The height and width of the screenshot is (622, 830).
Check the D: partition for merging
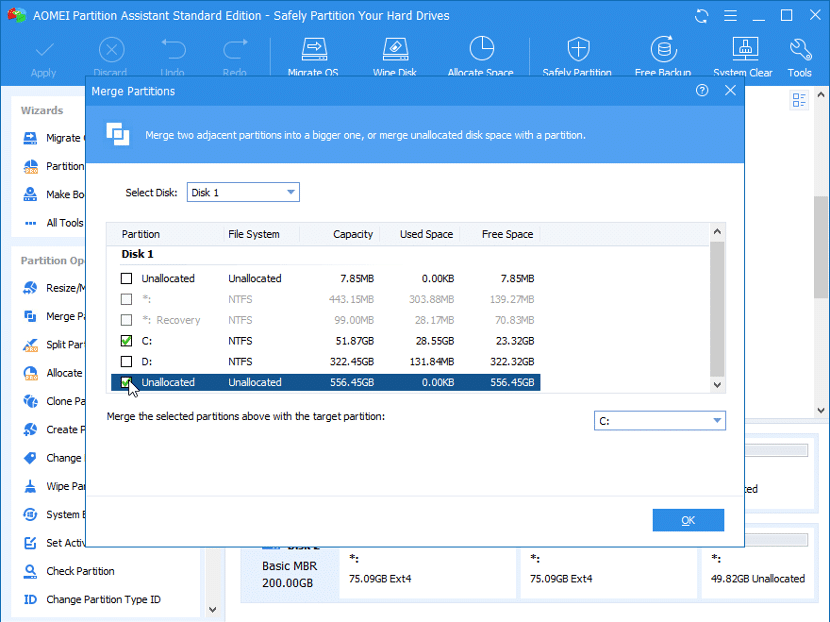coord(124,362)
